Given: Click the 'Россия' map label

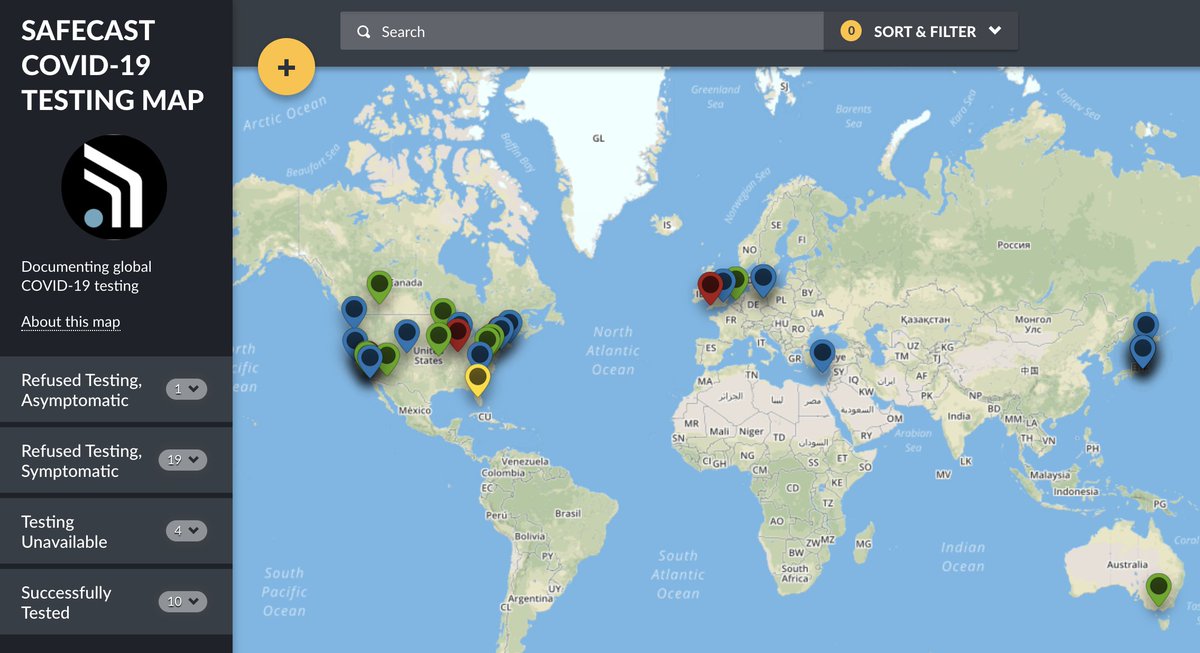Looking at the screenshot, I should (1014, 245).
